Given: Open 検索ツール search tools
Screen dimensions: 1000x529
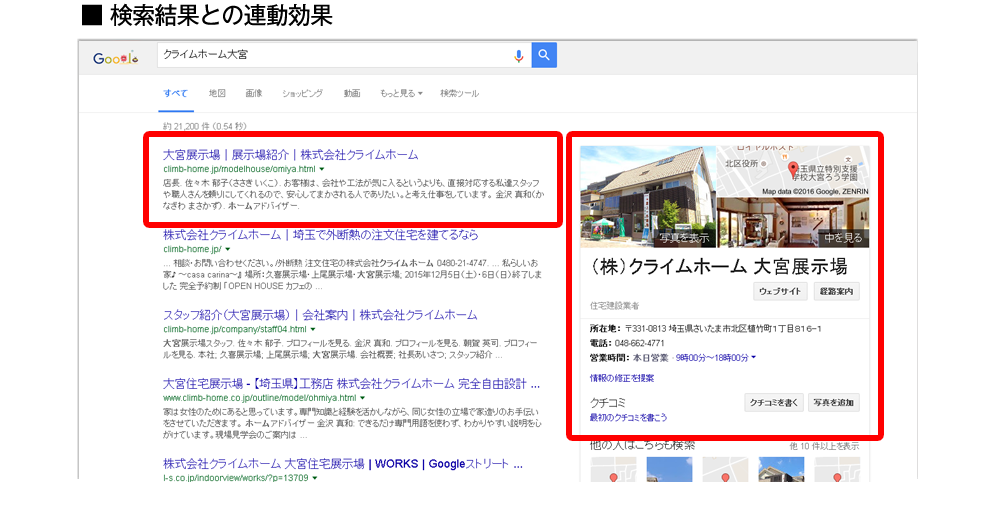Looking at the screenshot, I should pyautogui.click(x=459, y=93).
